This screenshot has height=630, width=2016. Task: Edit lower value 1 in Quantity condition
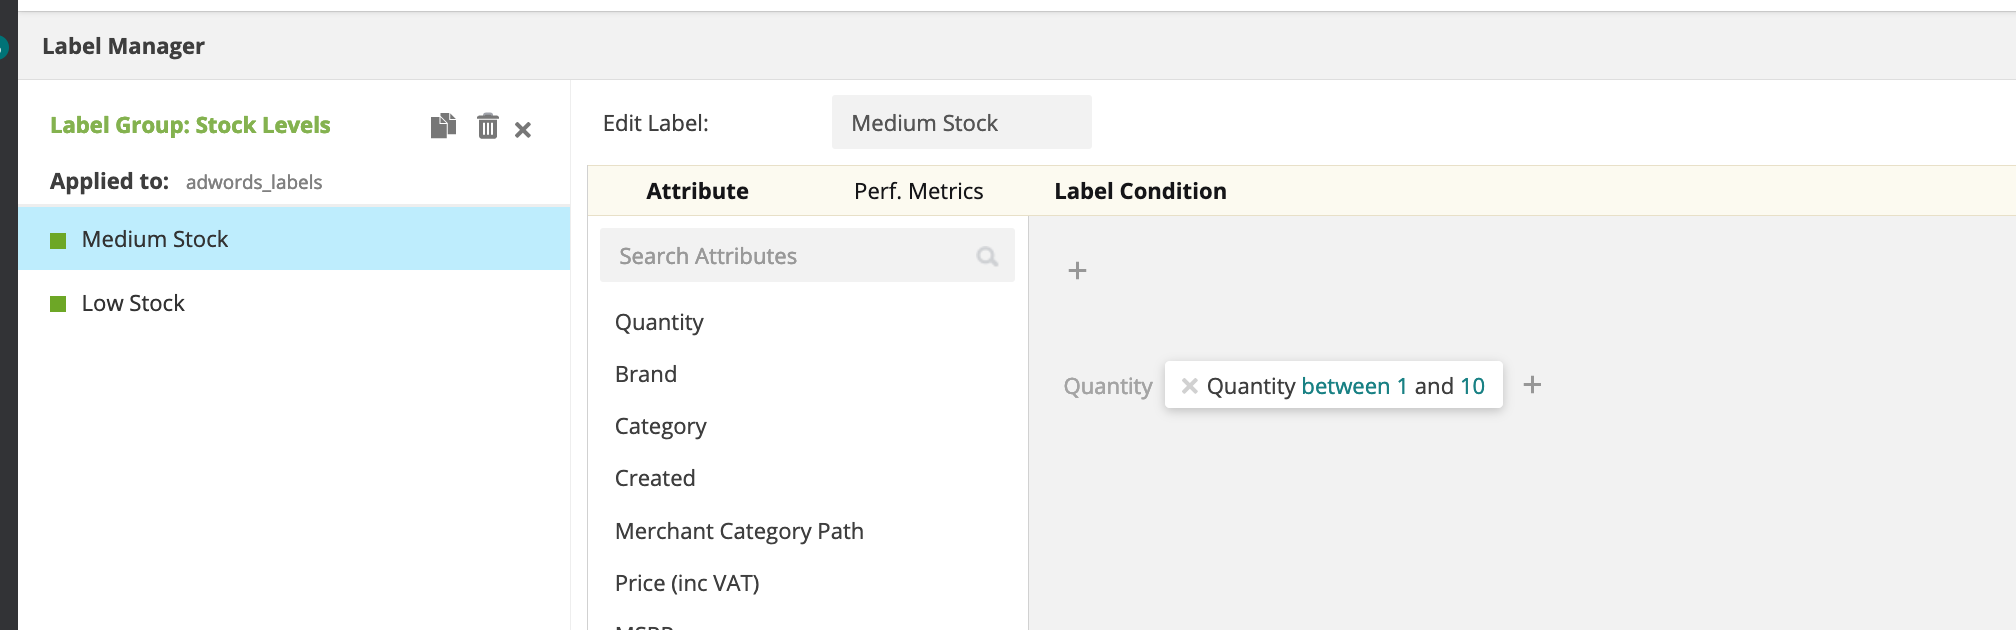click(1402, 386)
